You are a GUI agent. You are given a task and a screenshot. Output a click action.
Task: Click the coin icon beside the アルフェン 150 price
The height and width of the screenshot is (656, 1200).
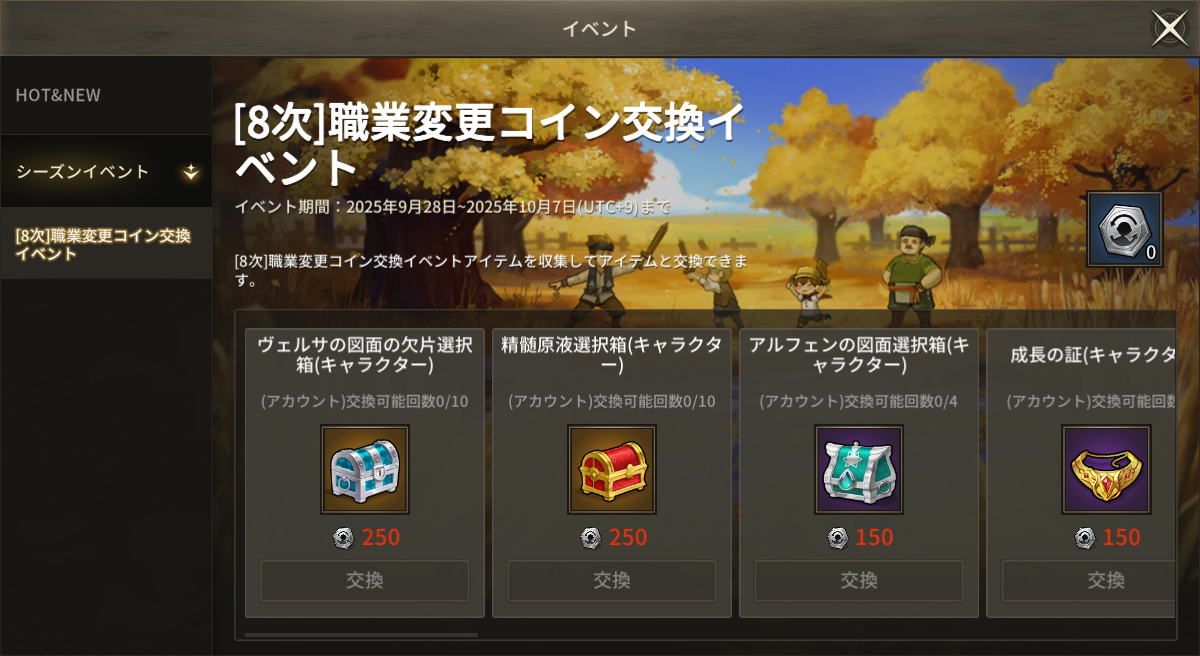pos(838,538)
